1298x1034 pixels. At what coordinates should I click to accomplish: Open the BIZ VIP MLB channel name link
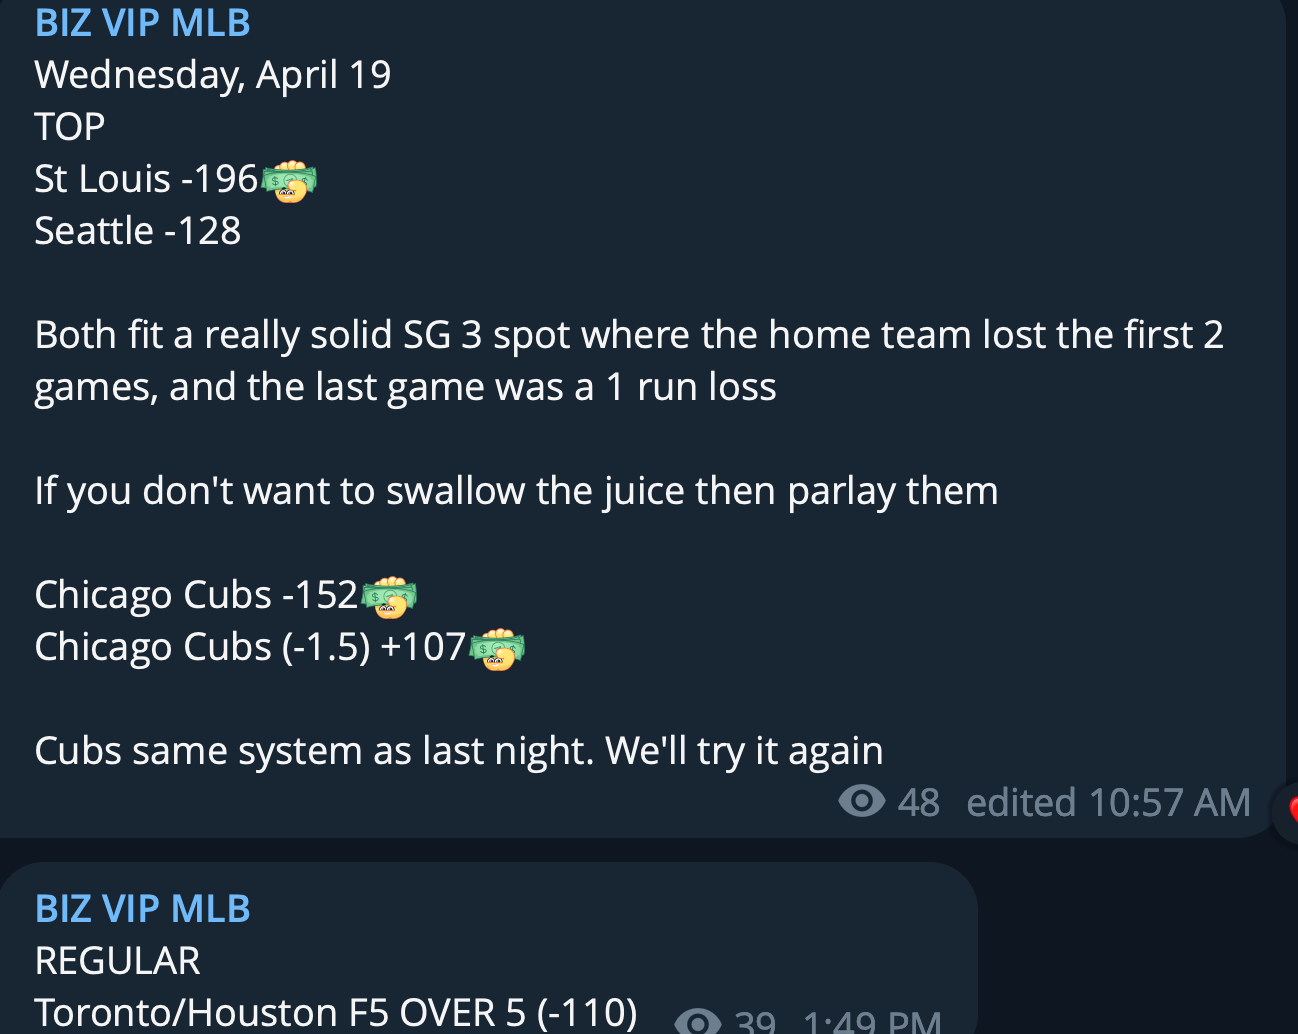point(141,21)
